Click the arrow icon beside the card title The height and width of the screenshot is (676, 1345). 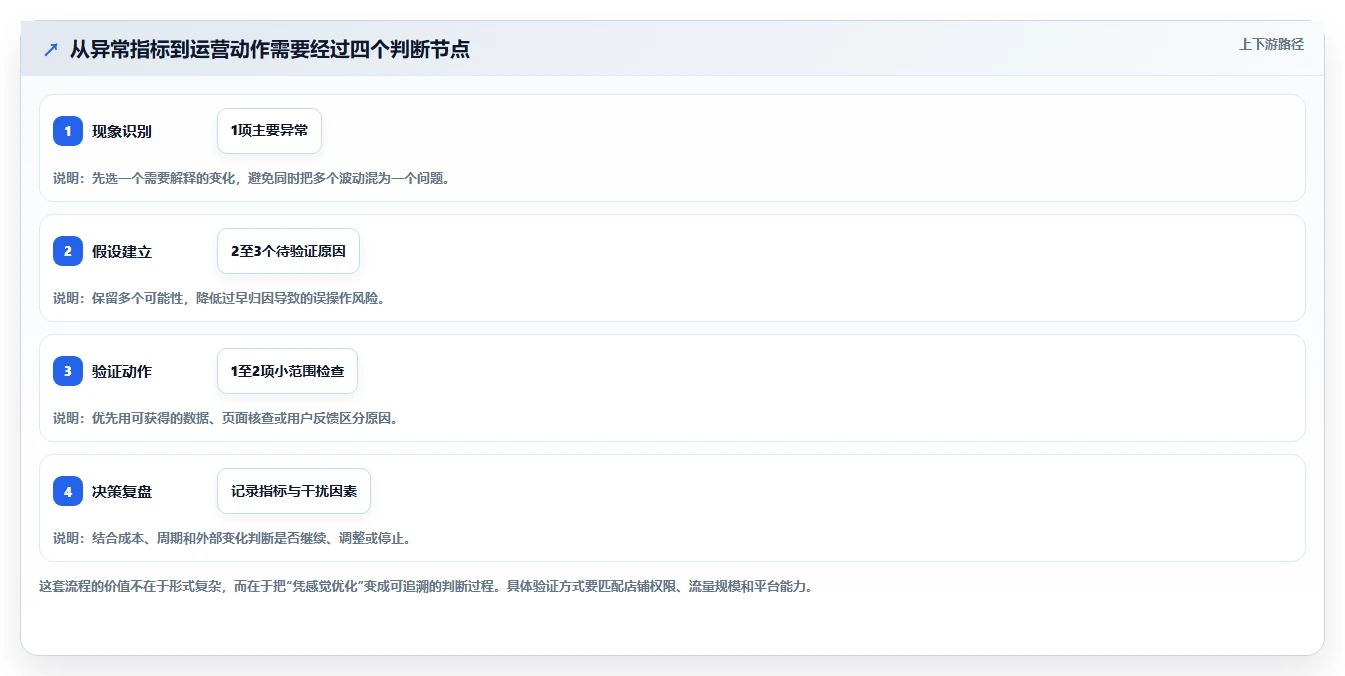[x=51, y=49]
